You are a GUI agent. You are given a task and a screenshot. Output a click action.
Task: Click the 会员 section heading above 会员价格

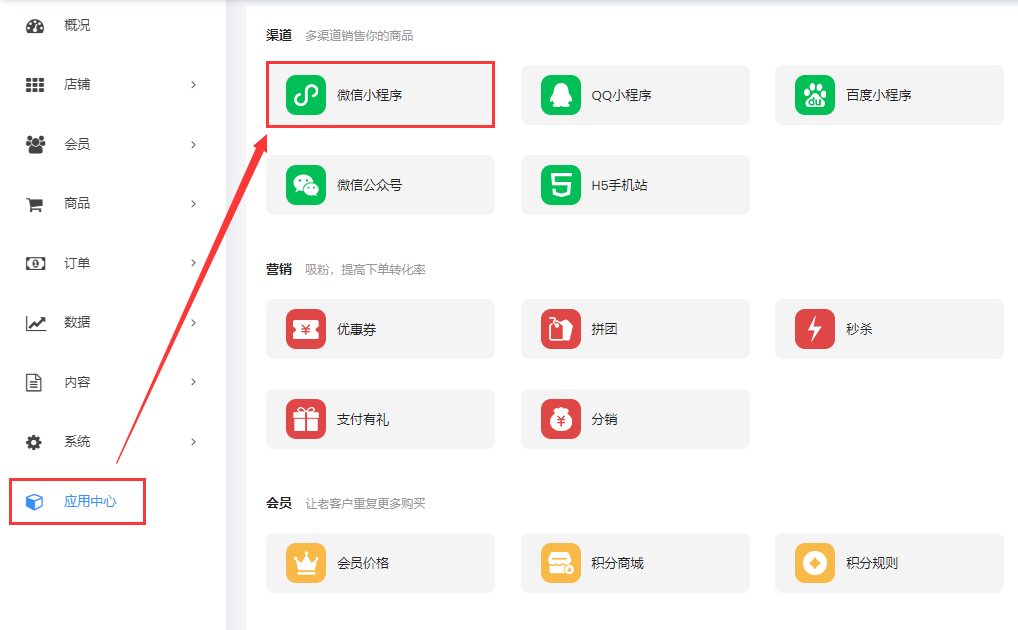click(279, 503)
